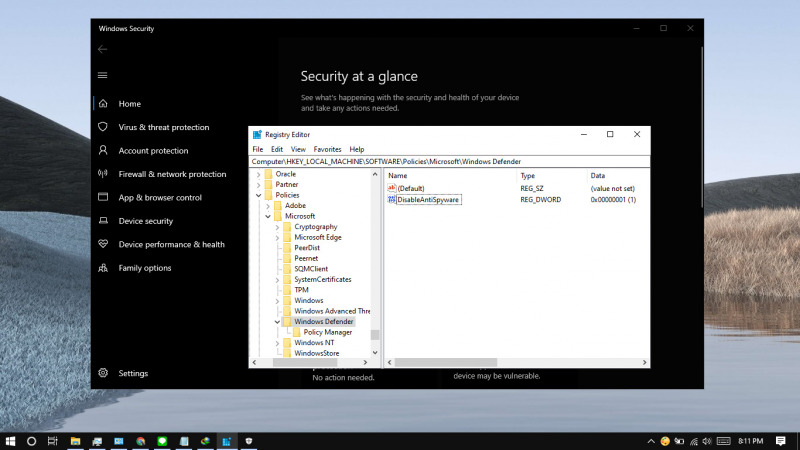Open Family options icon
800x450 pixels.
coord(103,267)
